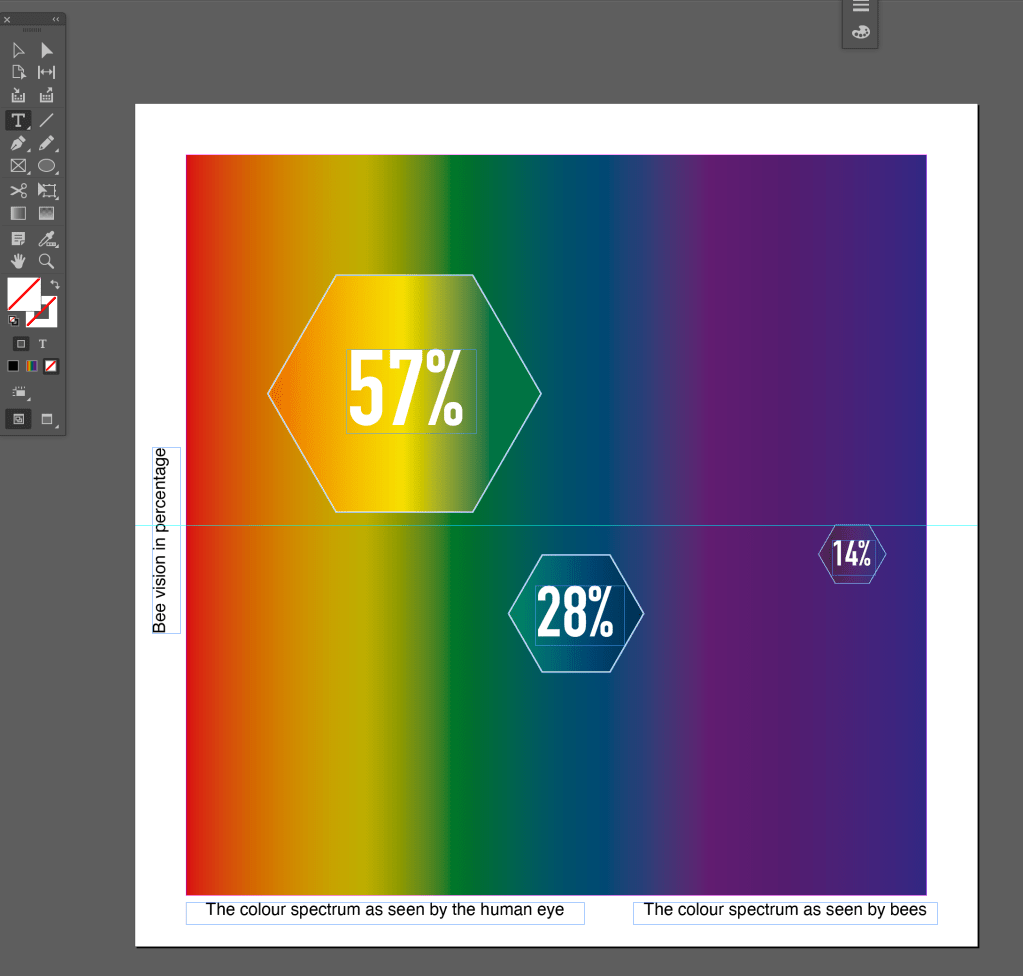Click the 57% text in large hexagon
1023x976 pixels.
[406, 390]
